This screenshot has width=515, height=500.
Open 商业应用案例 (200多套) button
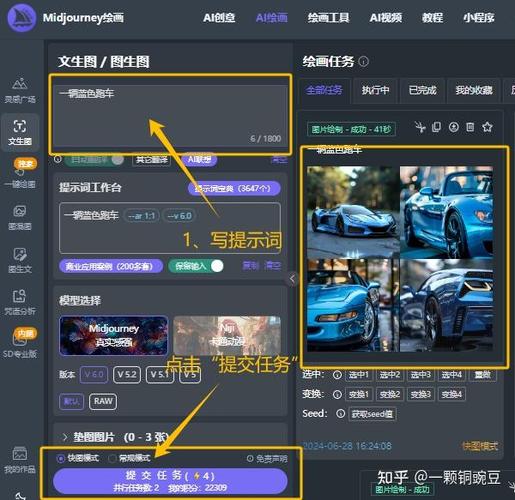tap(111, 266)
